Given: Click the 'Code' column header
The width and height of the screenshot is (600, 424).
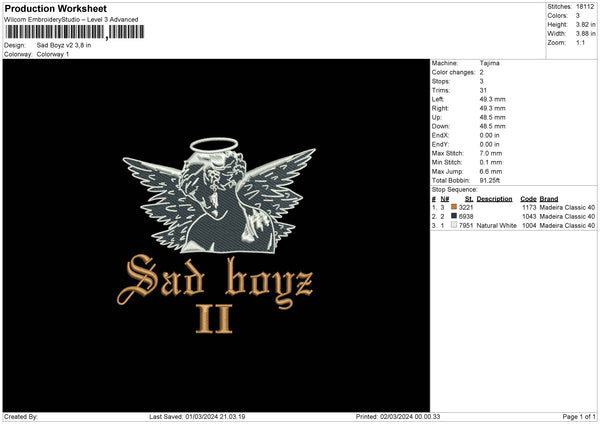Looking at the screenshot, I should click(528, 199).
